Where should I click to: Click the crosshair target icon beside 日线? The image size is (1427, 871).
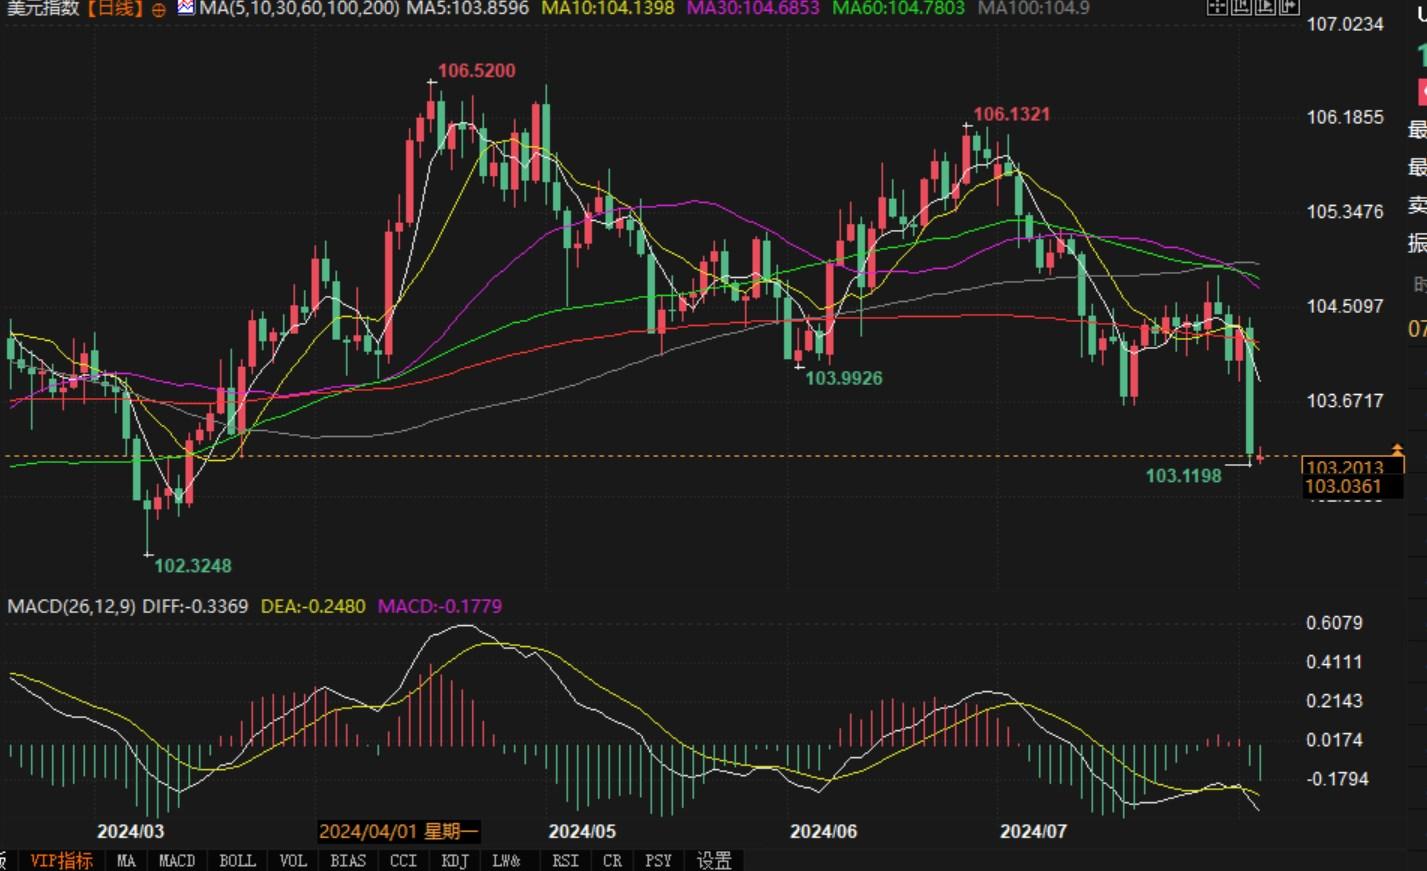159,10
